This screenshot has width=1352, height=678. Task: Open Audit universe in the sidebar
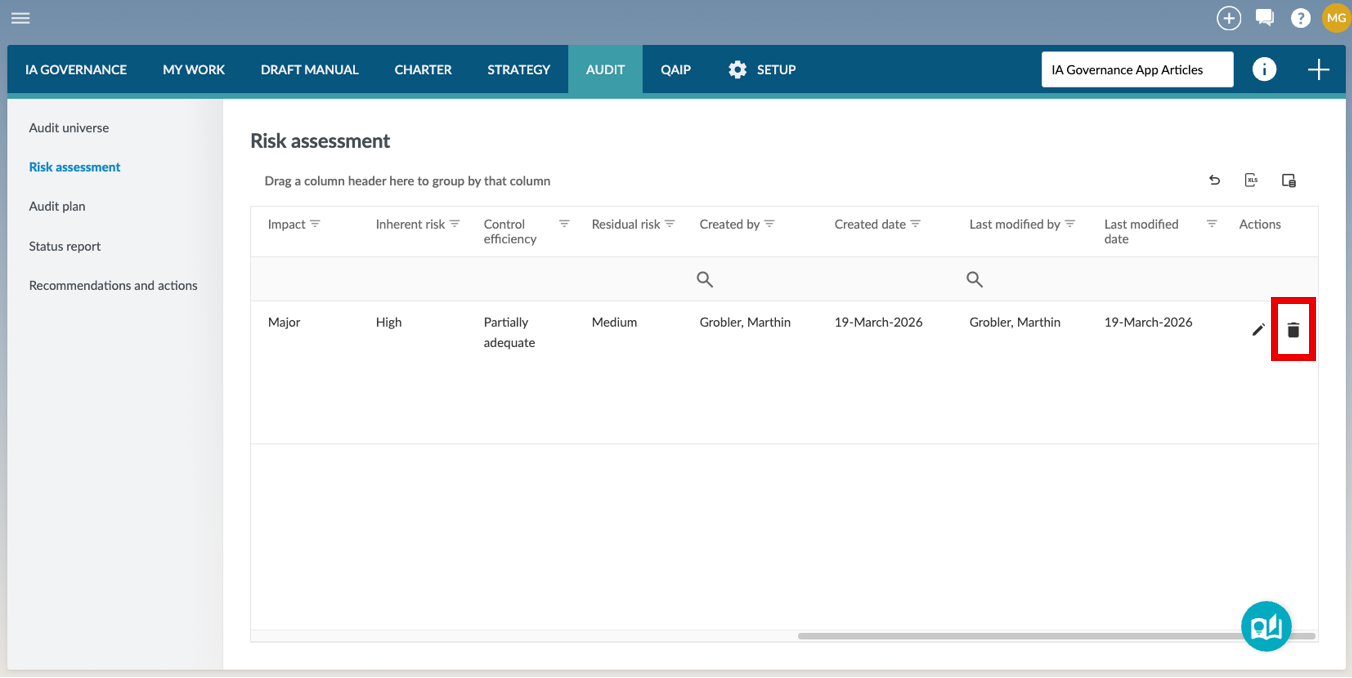coord(69,128)
